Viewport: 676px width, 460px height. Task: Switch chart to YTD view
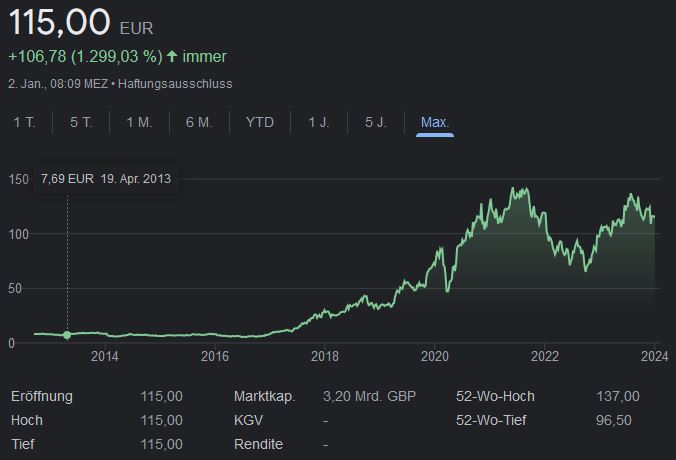point(260,122)
